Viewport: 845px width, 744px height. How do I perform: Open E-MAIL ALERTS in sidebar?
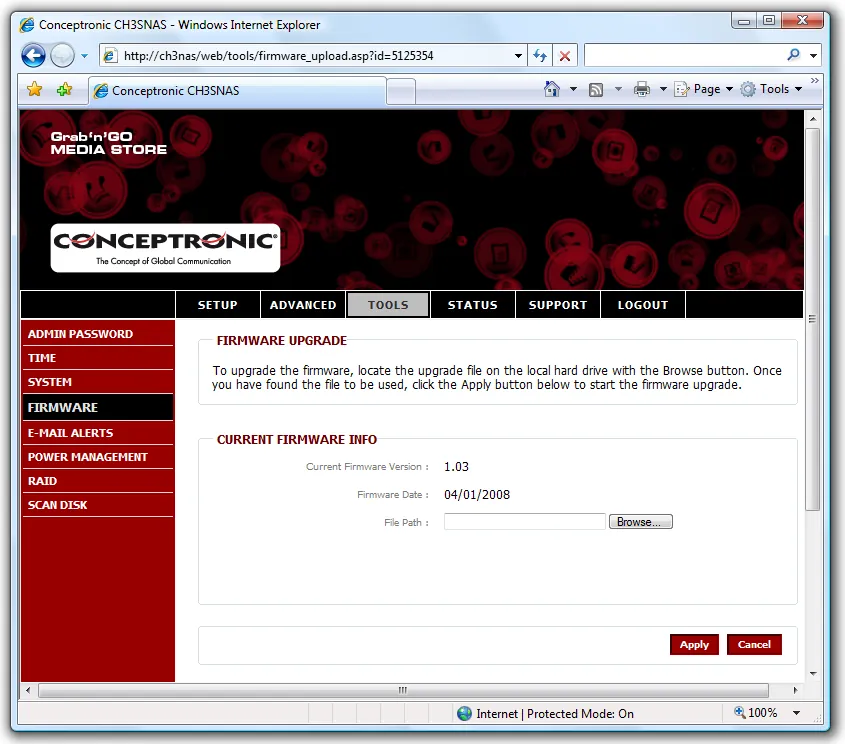98,433
